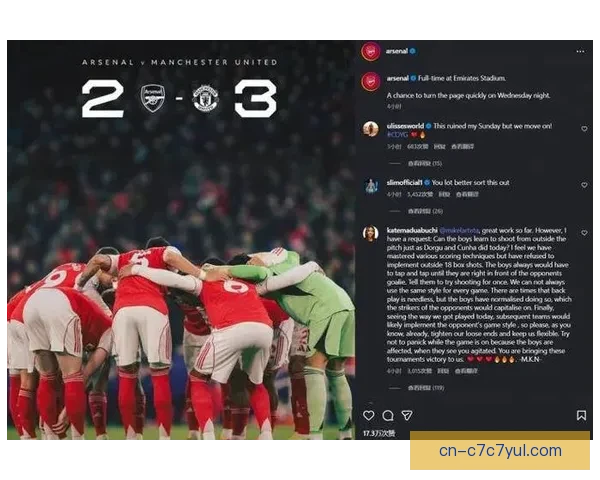Reply to slimofficial1's comment
Viewport: 600px width, 480px height.
coord(444,194)
